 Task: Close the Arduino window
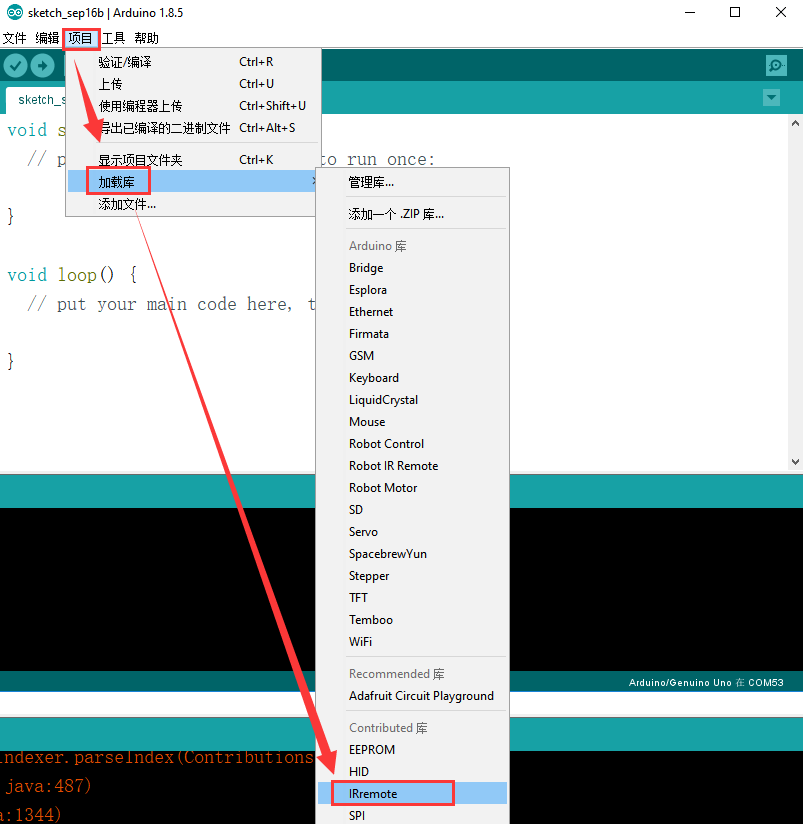point(781,13)
